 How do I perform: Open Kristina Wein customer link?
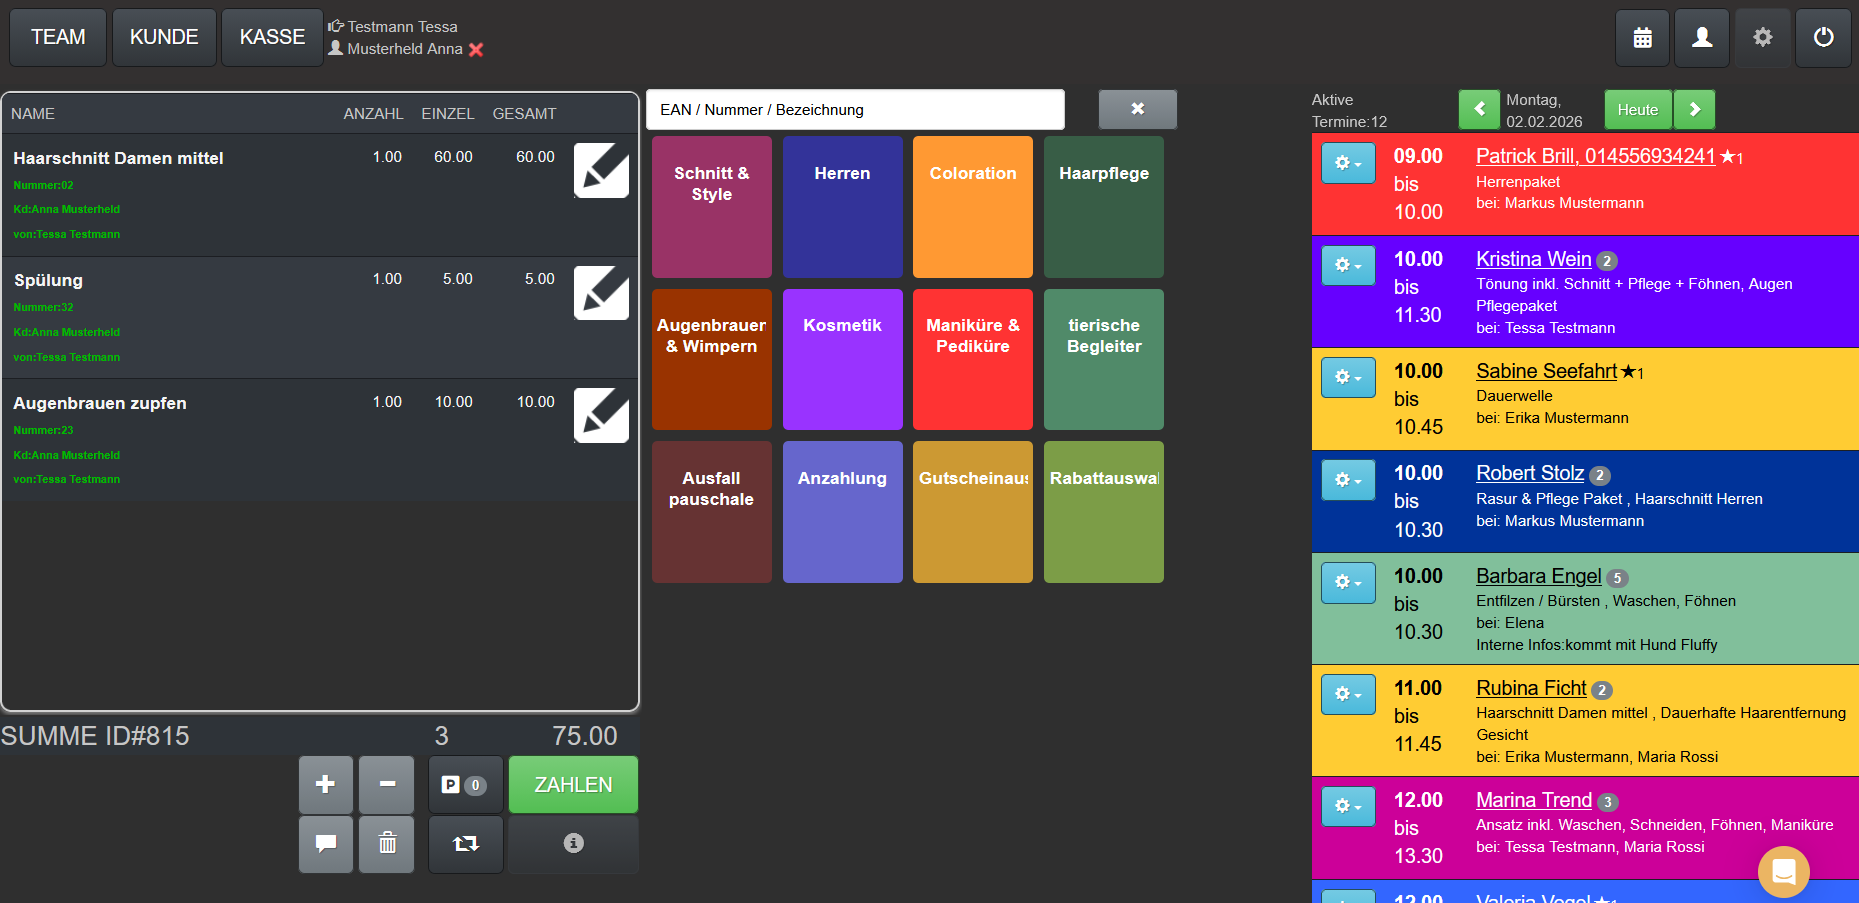click(x=1533, y=259)
